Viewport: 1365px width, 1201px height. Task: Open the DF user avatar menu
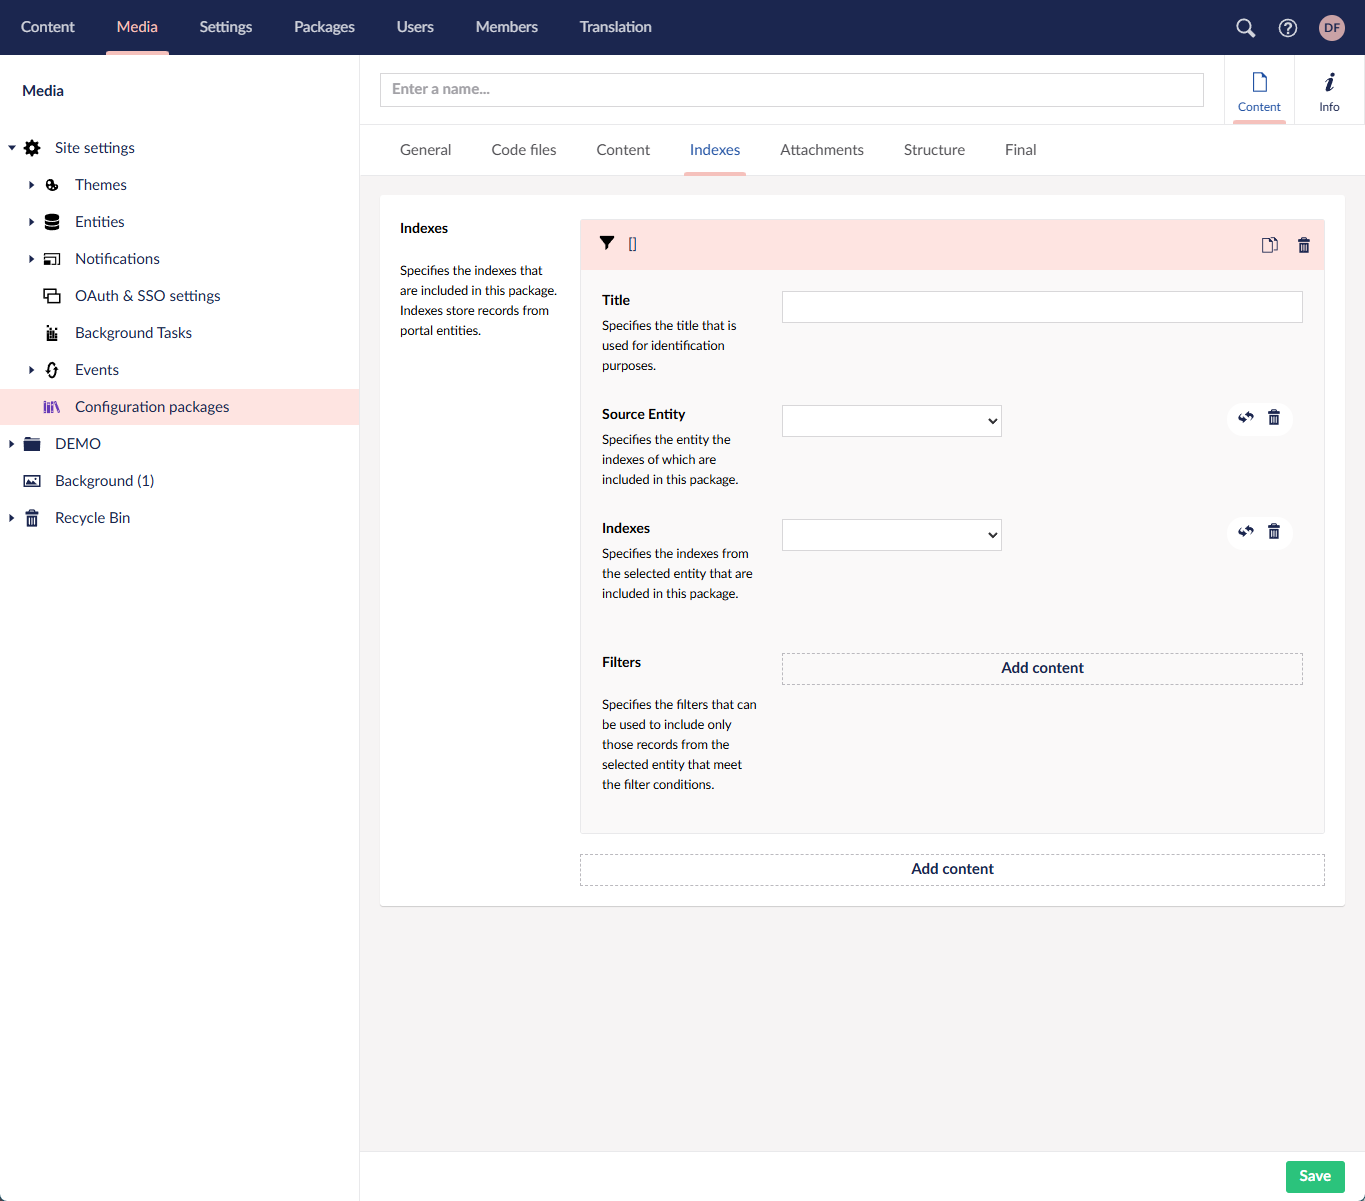[1332, 28]
